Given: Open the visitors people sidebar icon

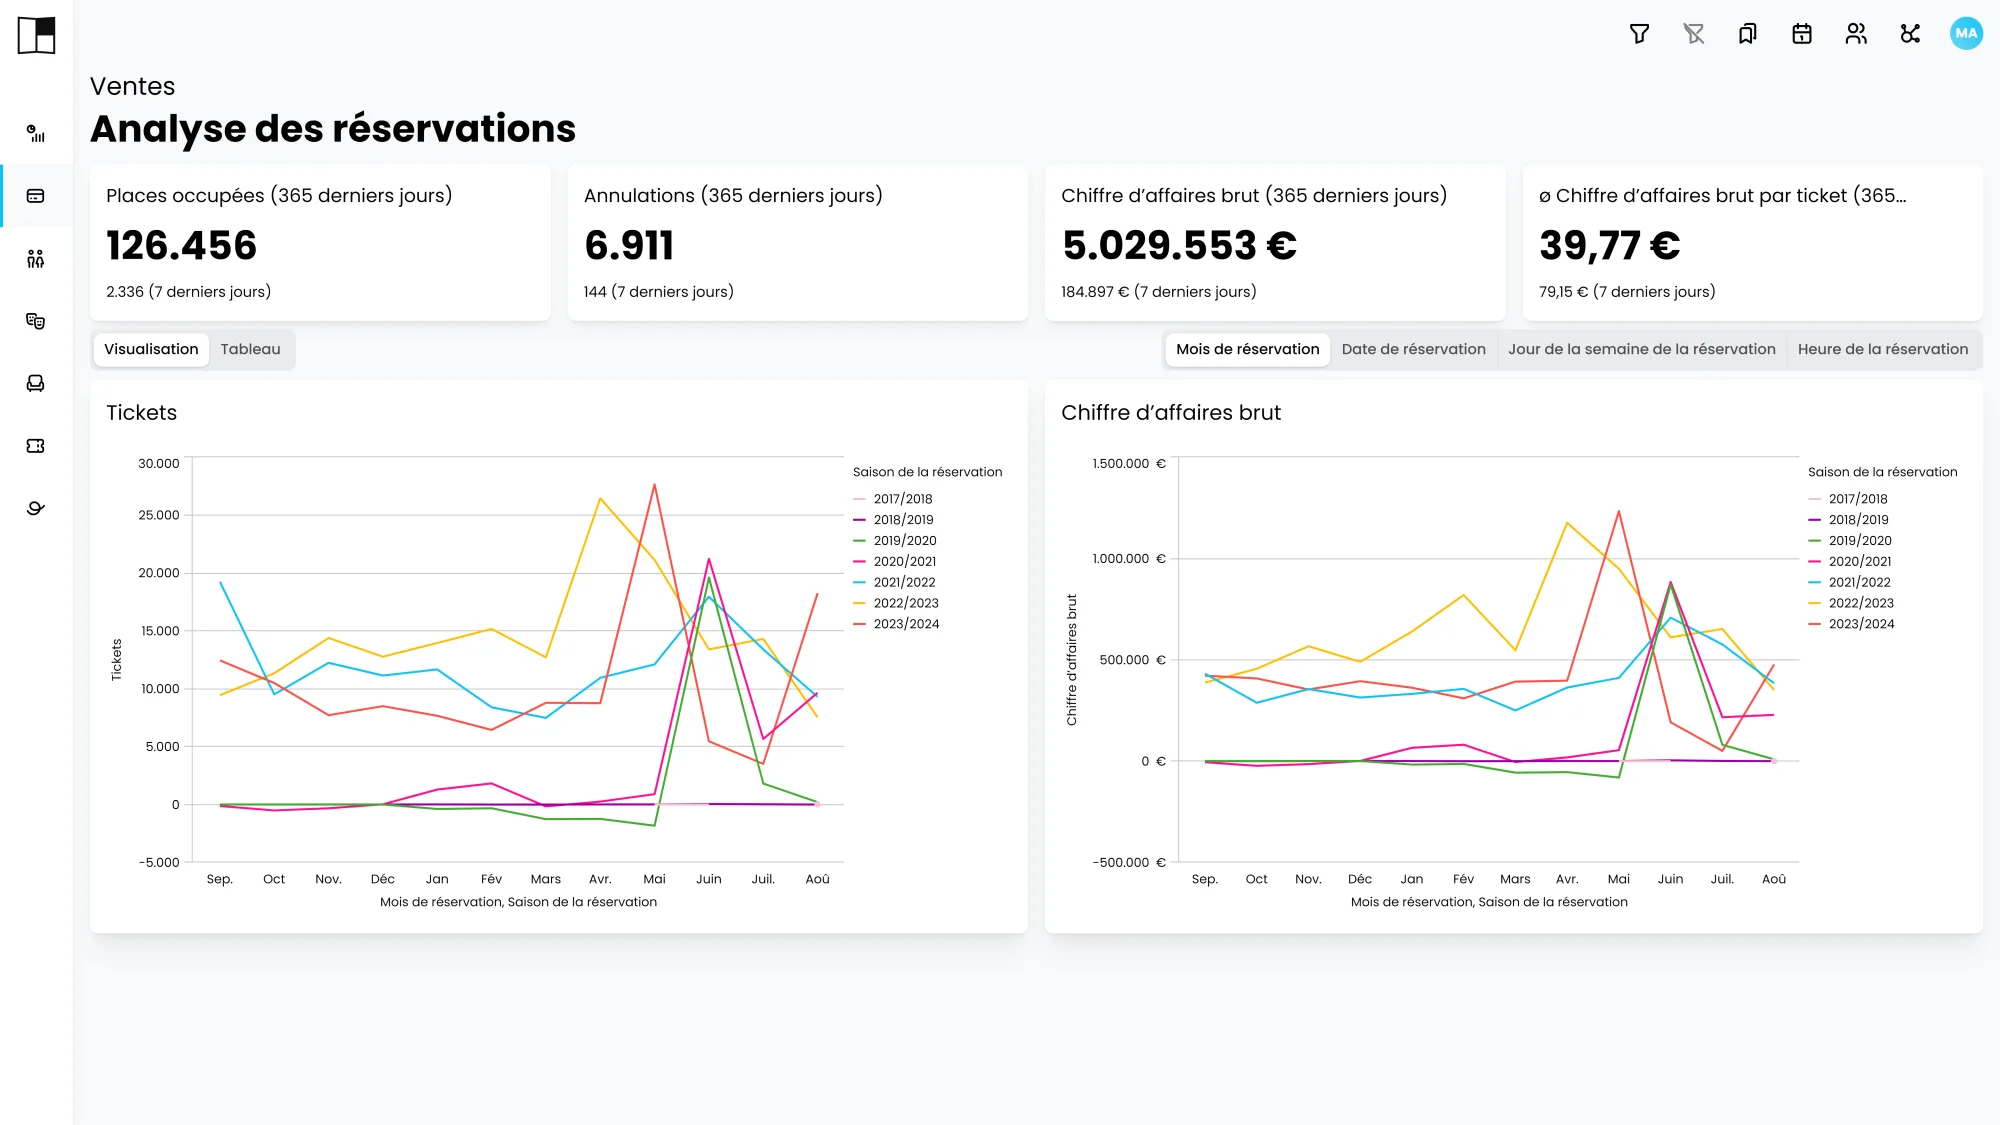Looking at the screenshot, I should pos(36,259).
